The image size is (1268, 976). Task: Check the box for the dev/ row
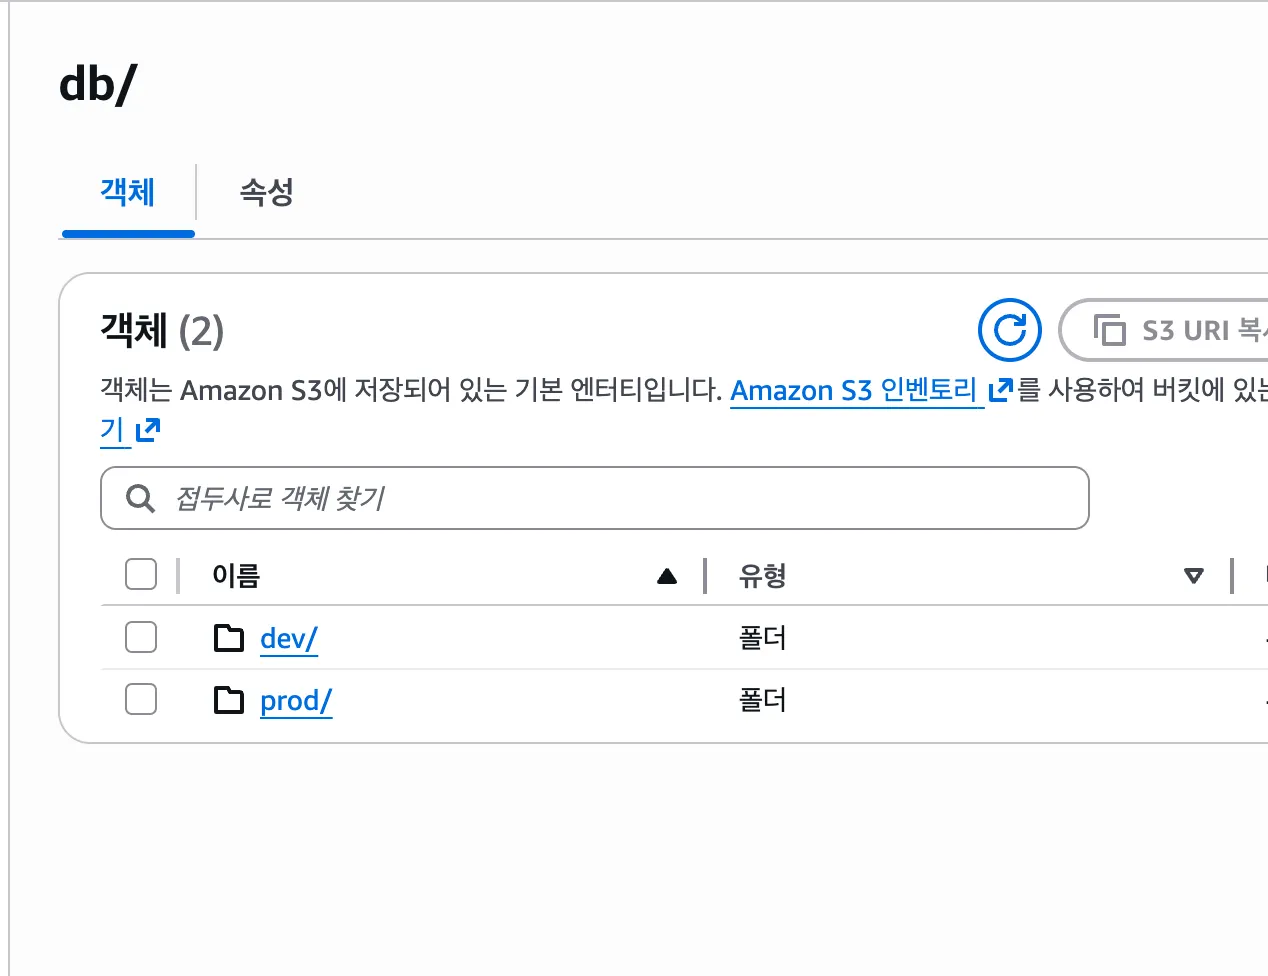141,637
